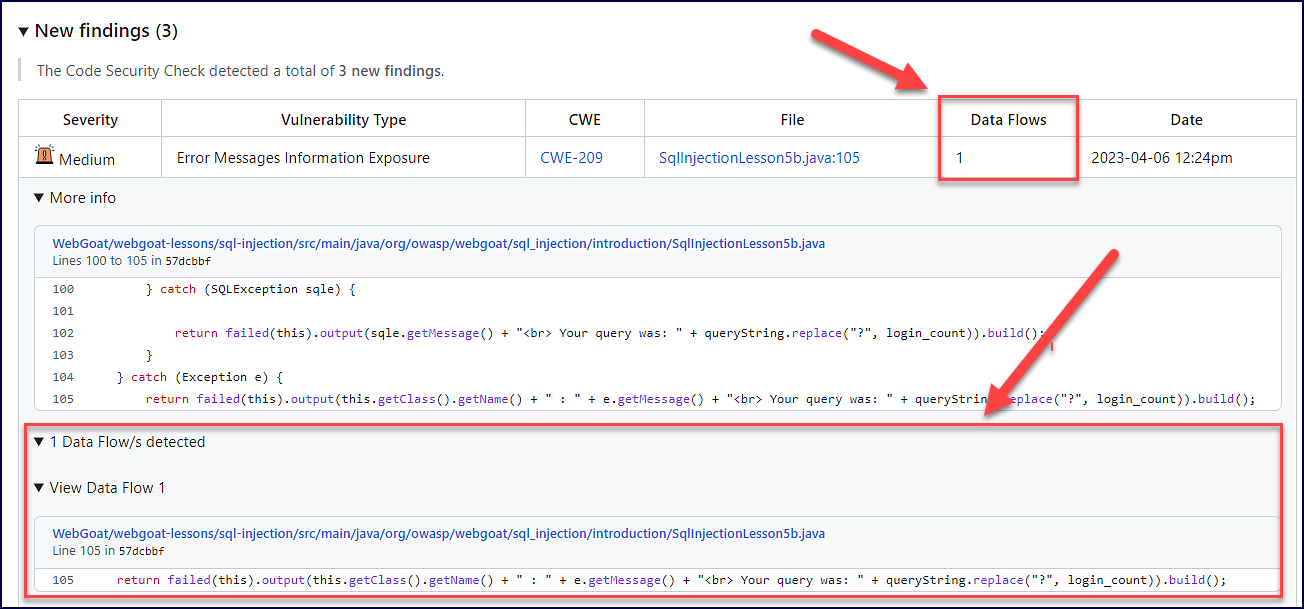The width and height of the screenshot is (1304, 609).
Task: Select line number 100 in the code snippet
Action: [x=63, y=289]
